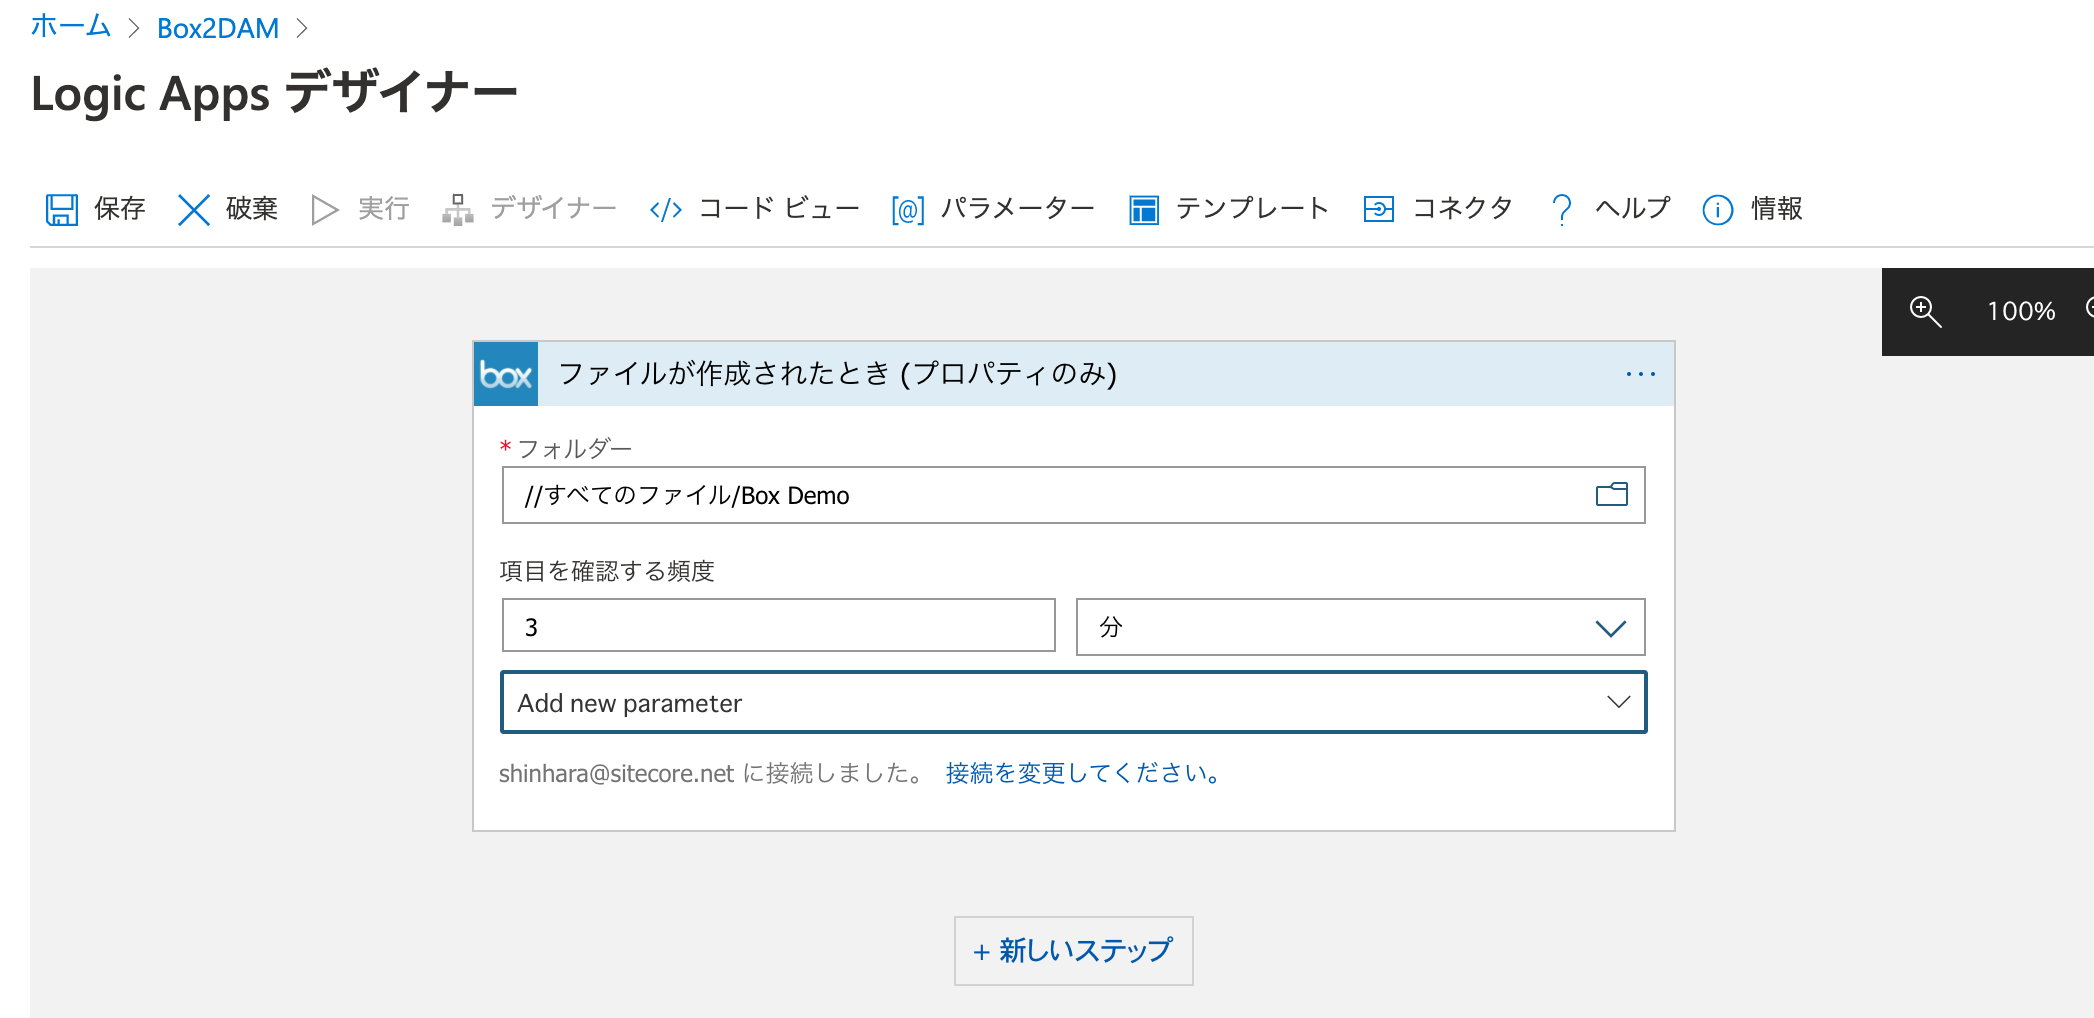
Task: Click the Save (保存) floppy disk icon
Action: pos(62,210)
